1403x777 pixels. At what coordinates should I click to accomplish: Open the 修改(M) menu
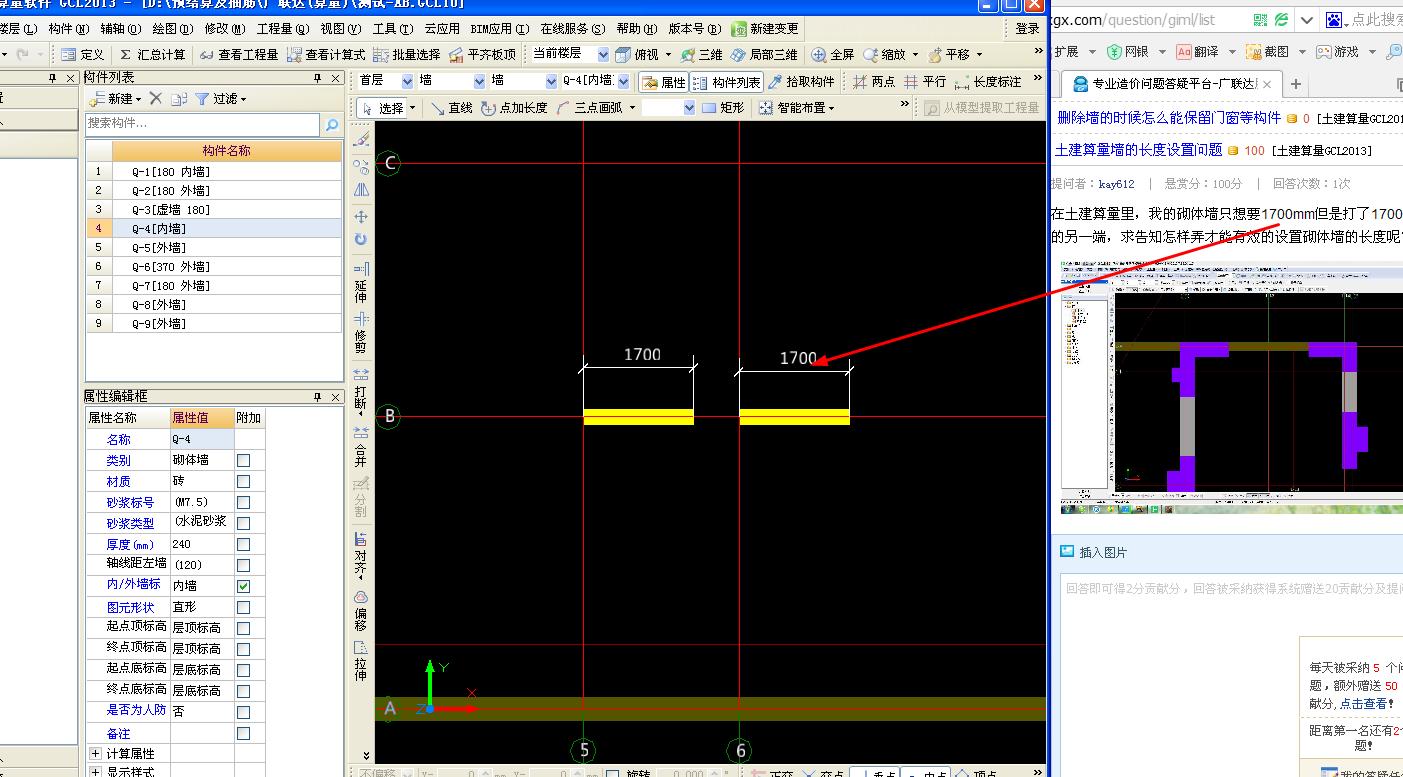pyautogui.click(x=224, y=29)
